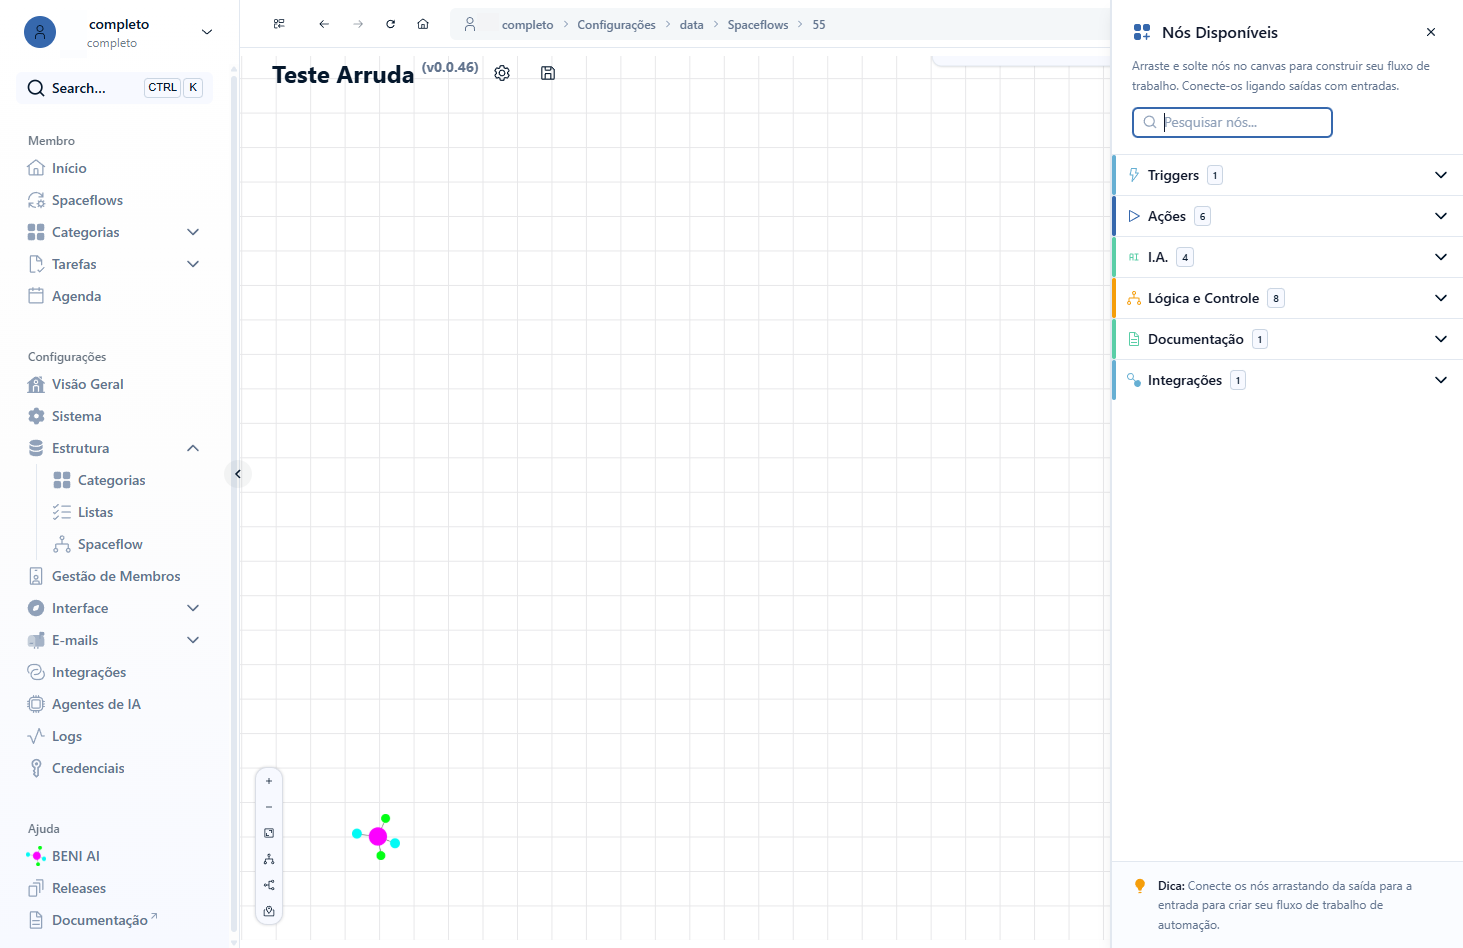Click the Configurações breadcrumb
The image size is (1463, 948).
tap(616, 25)
